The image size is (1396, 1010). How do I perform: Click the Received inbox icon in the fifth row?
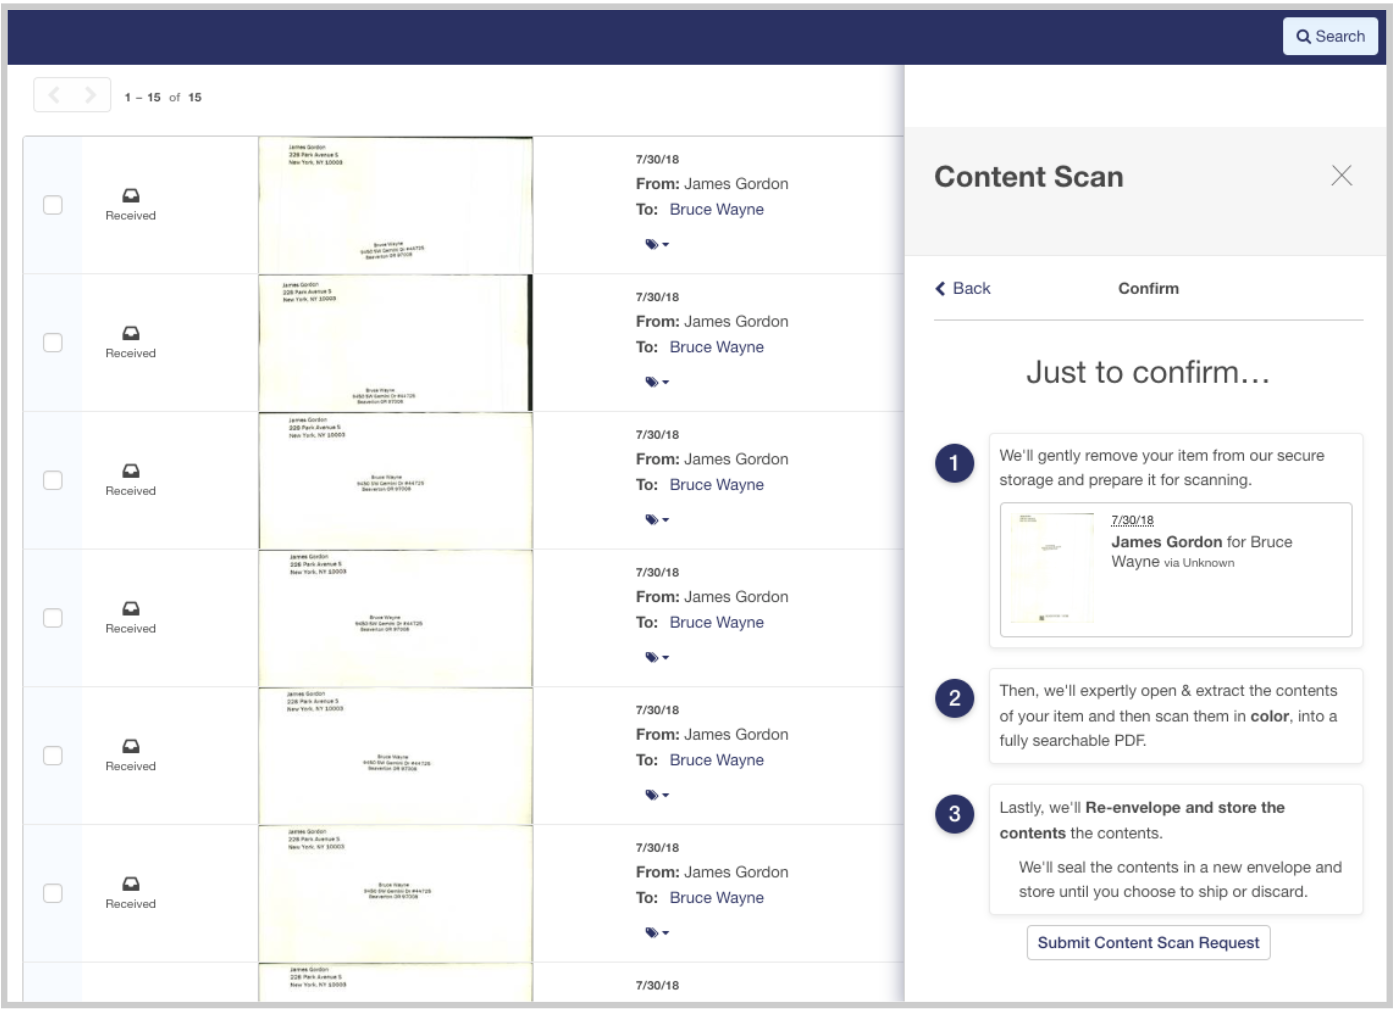click(x=131, y=746)
